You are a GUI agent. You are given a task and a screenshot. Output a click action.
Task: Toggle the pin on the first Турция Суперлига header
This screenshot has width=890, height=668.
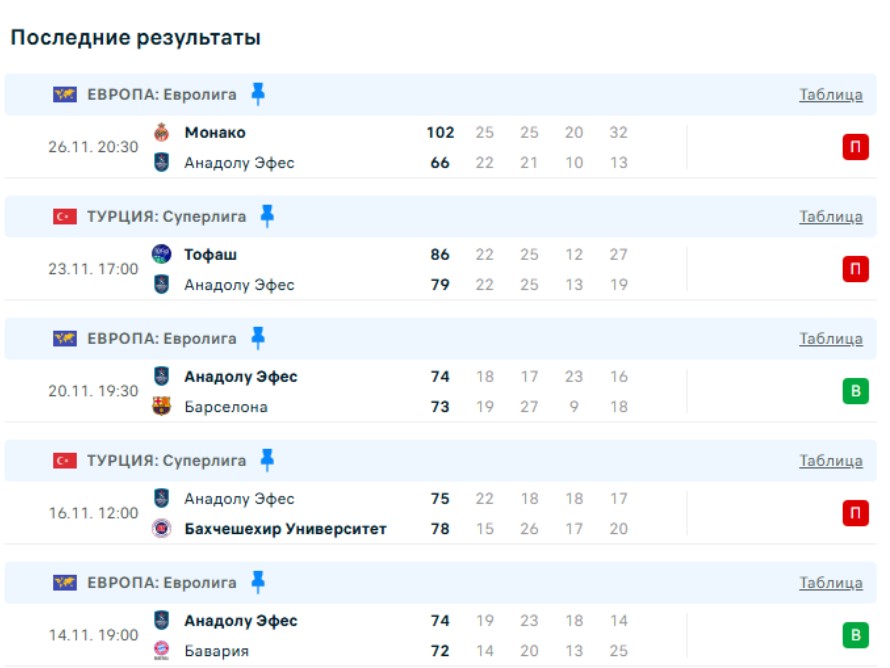267,216
